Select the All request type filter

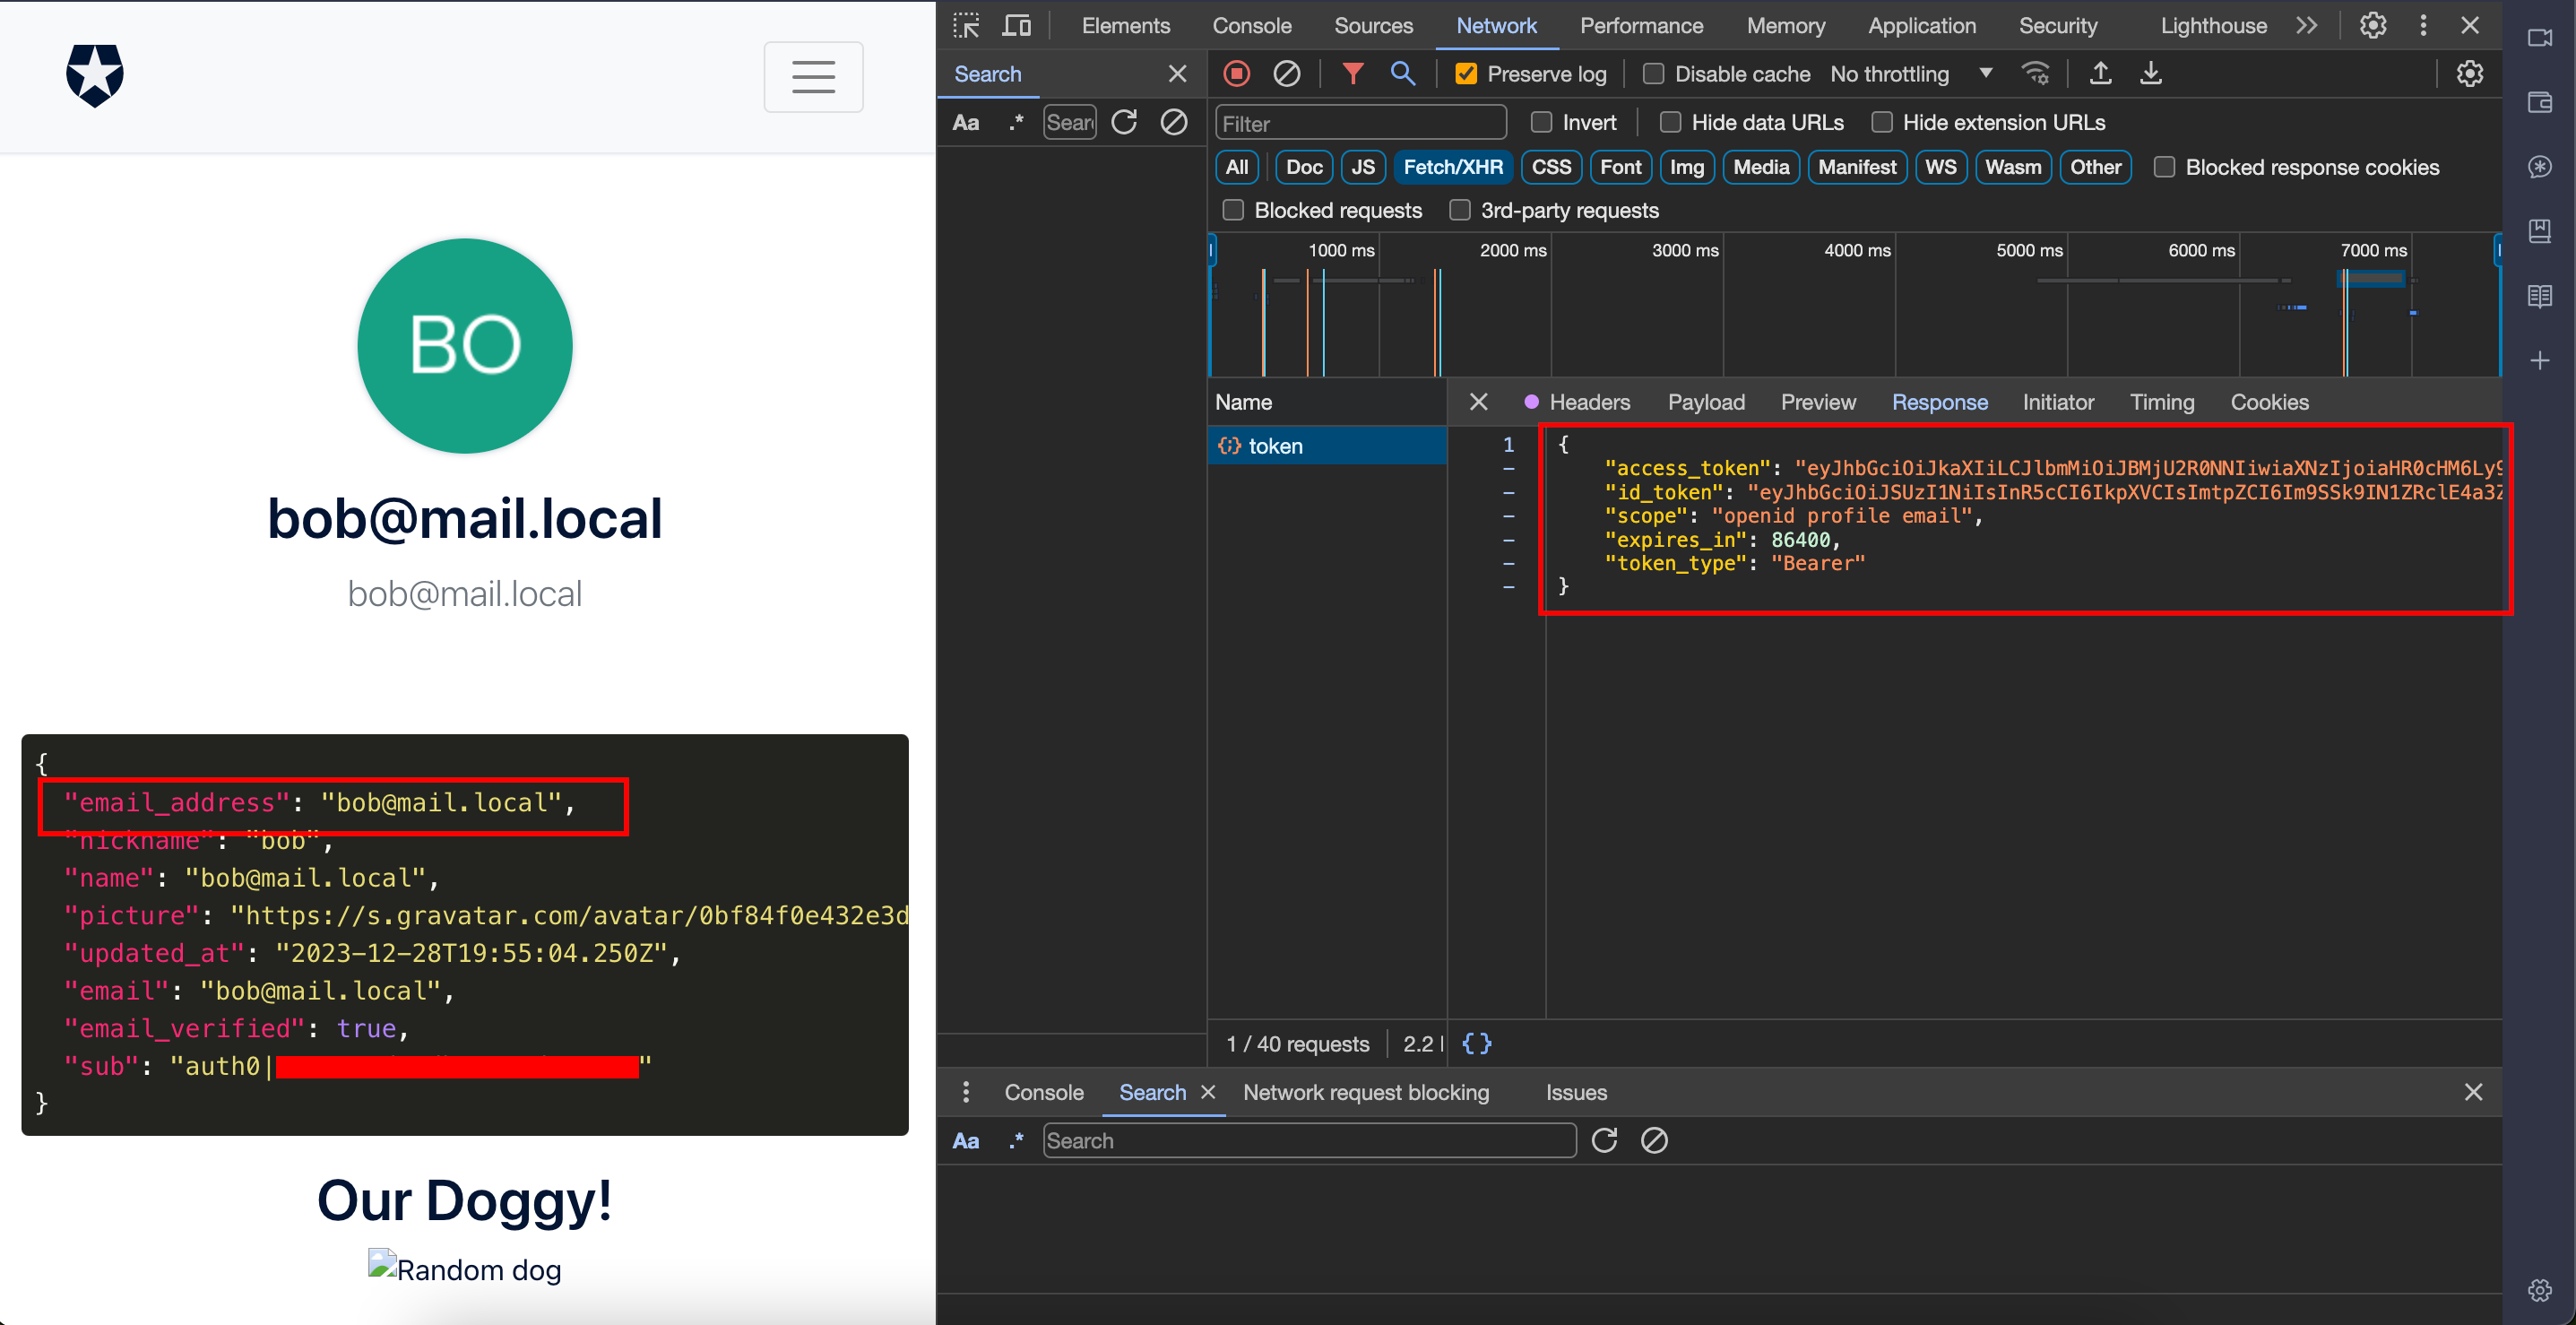(1236, 167)
